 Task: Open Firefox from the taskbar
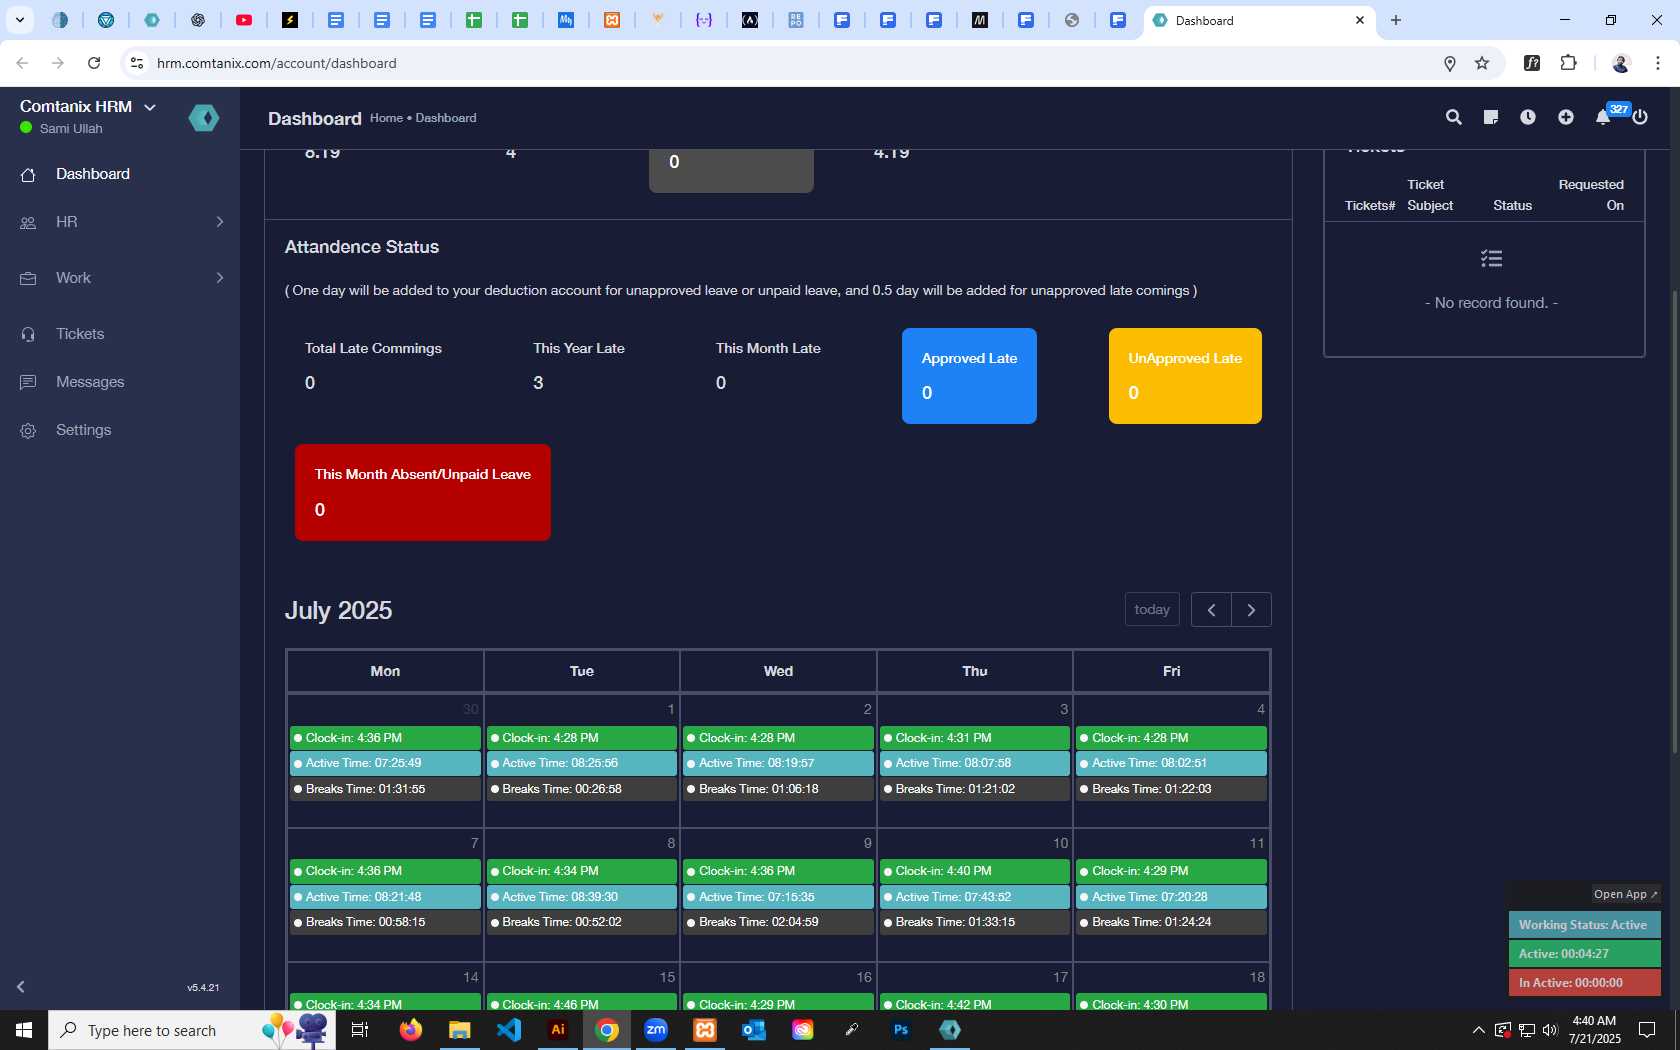tap(411, 1029)
